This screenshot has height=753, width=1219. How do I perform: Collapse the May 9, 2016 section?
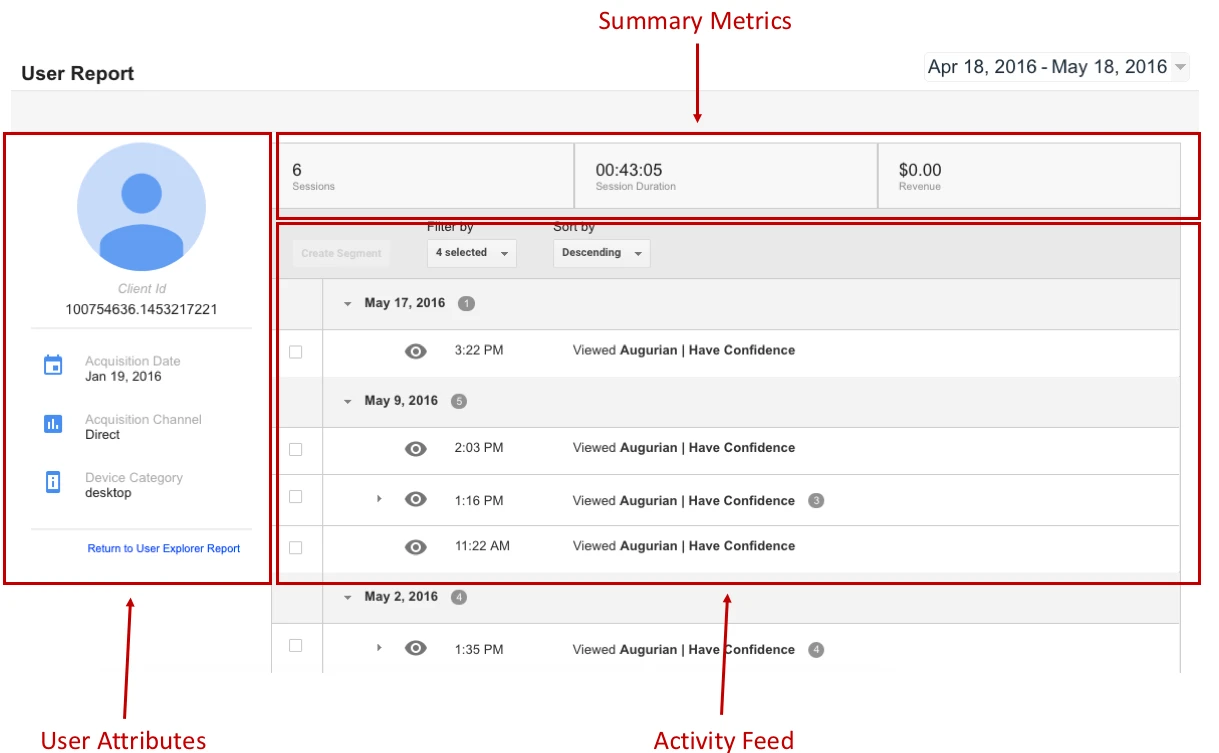(347, 399)
